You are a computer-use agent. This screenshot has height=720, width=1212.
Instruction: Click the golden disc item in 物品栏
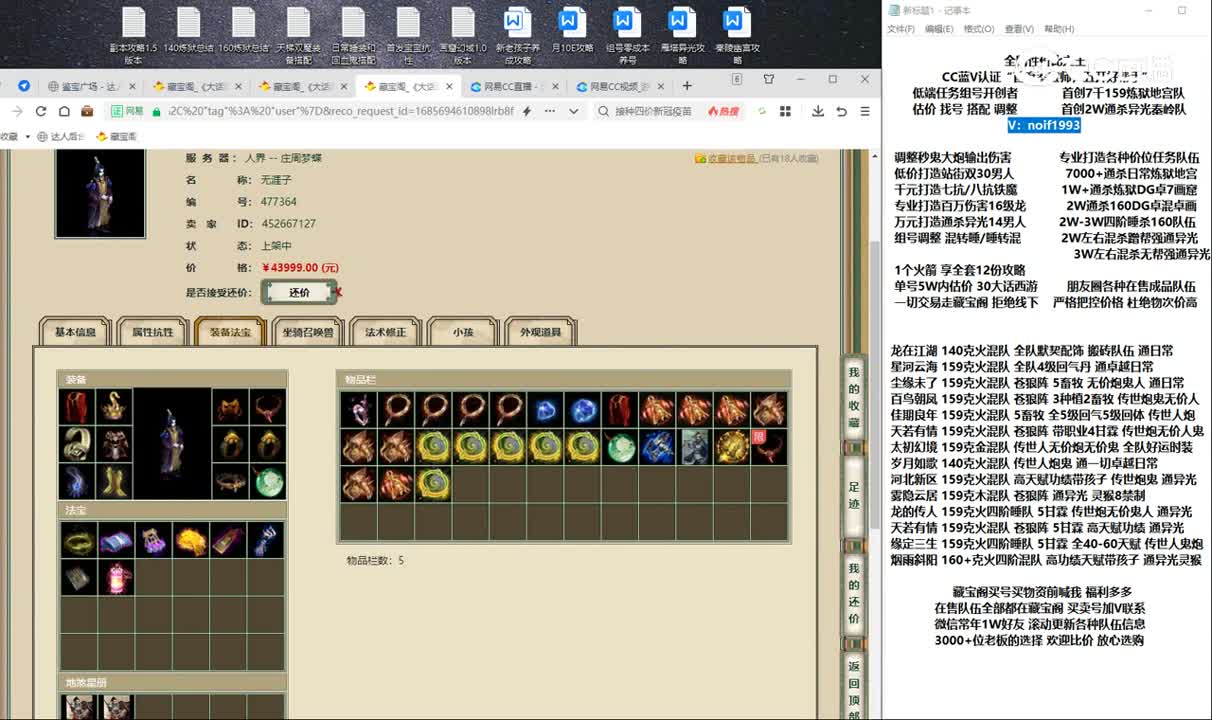tap(732, 446)
